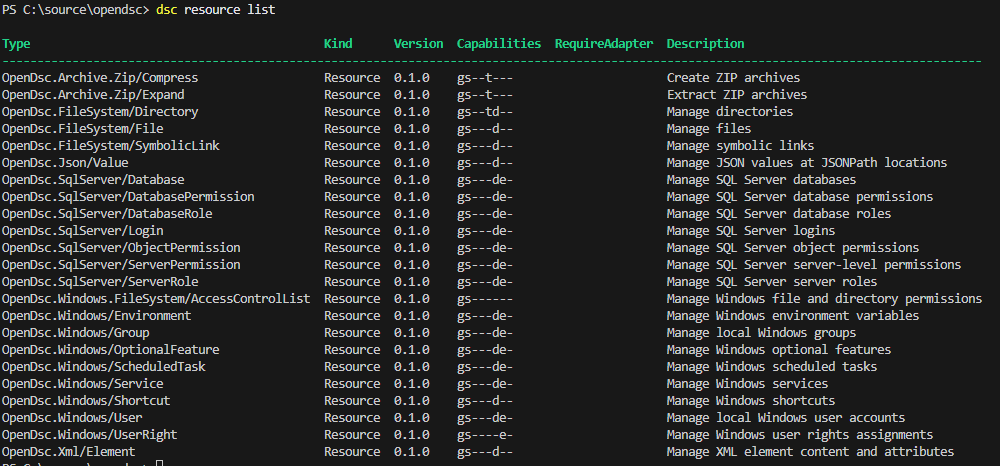Image resolution: width=1000 pixels, height=466 pixels.
Task: Click the Capabilities column header
Action: [498, 44]
